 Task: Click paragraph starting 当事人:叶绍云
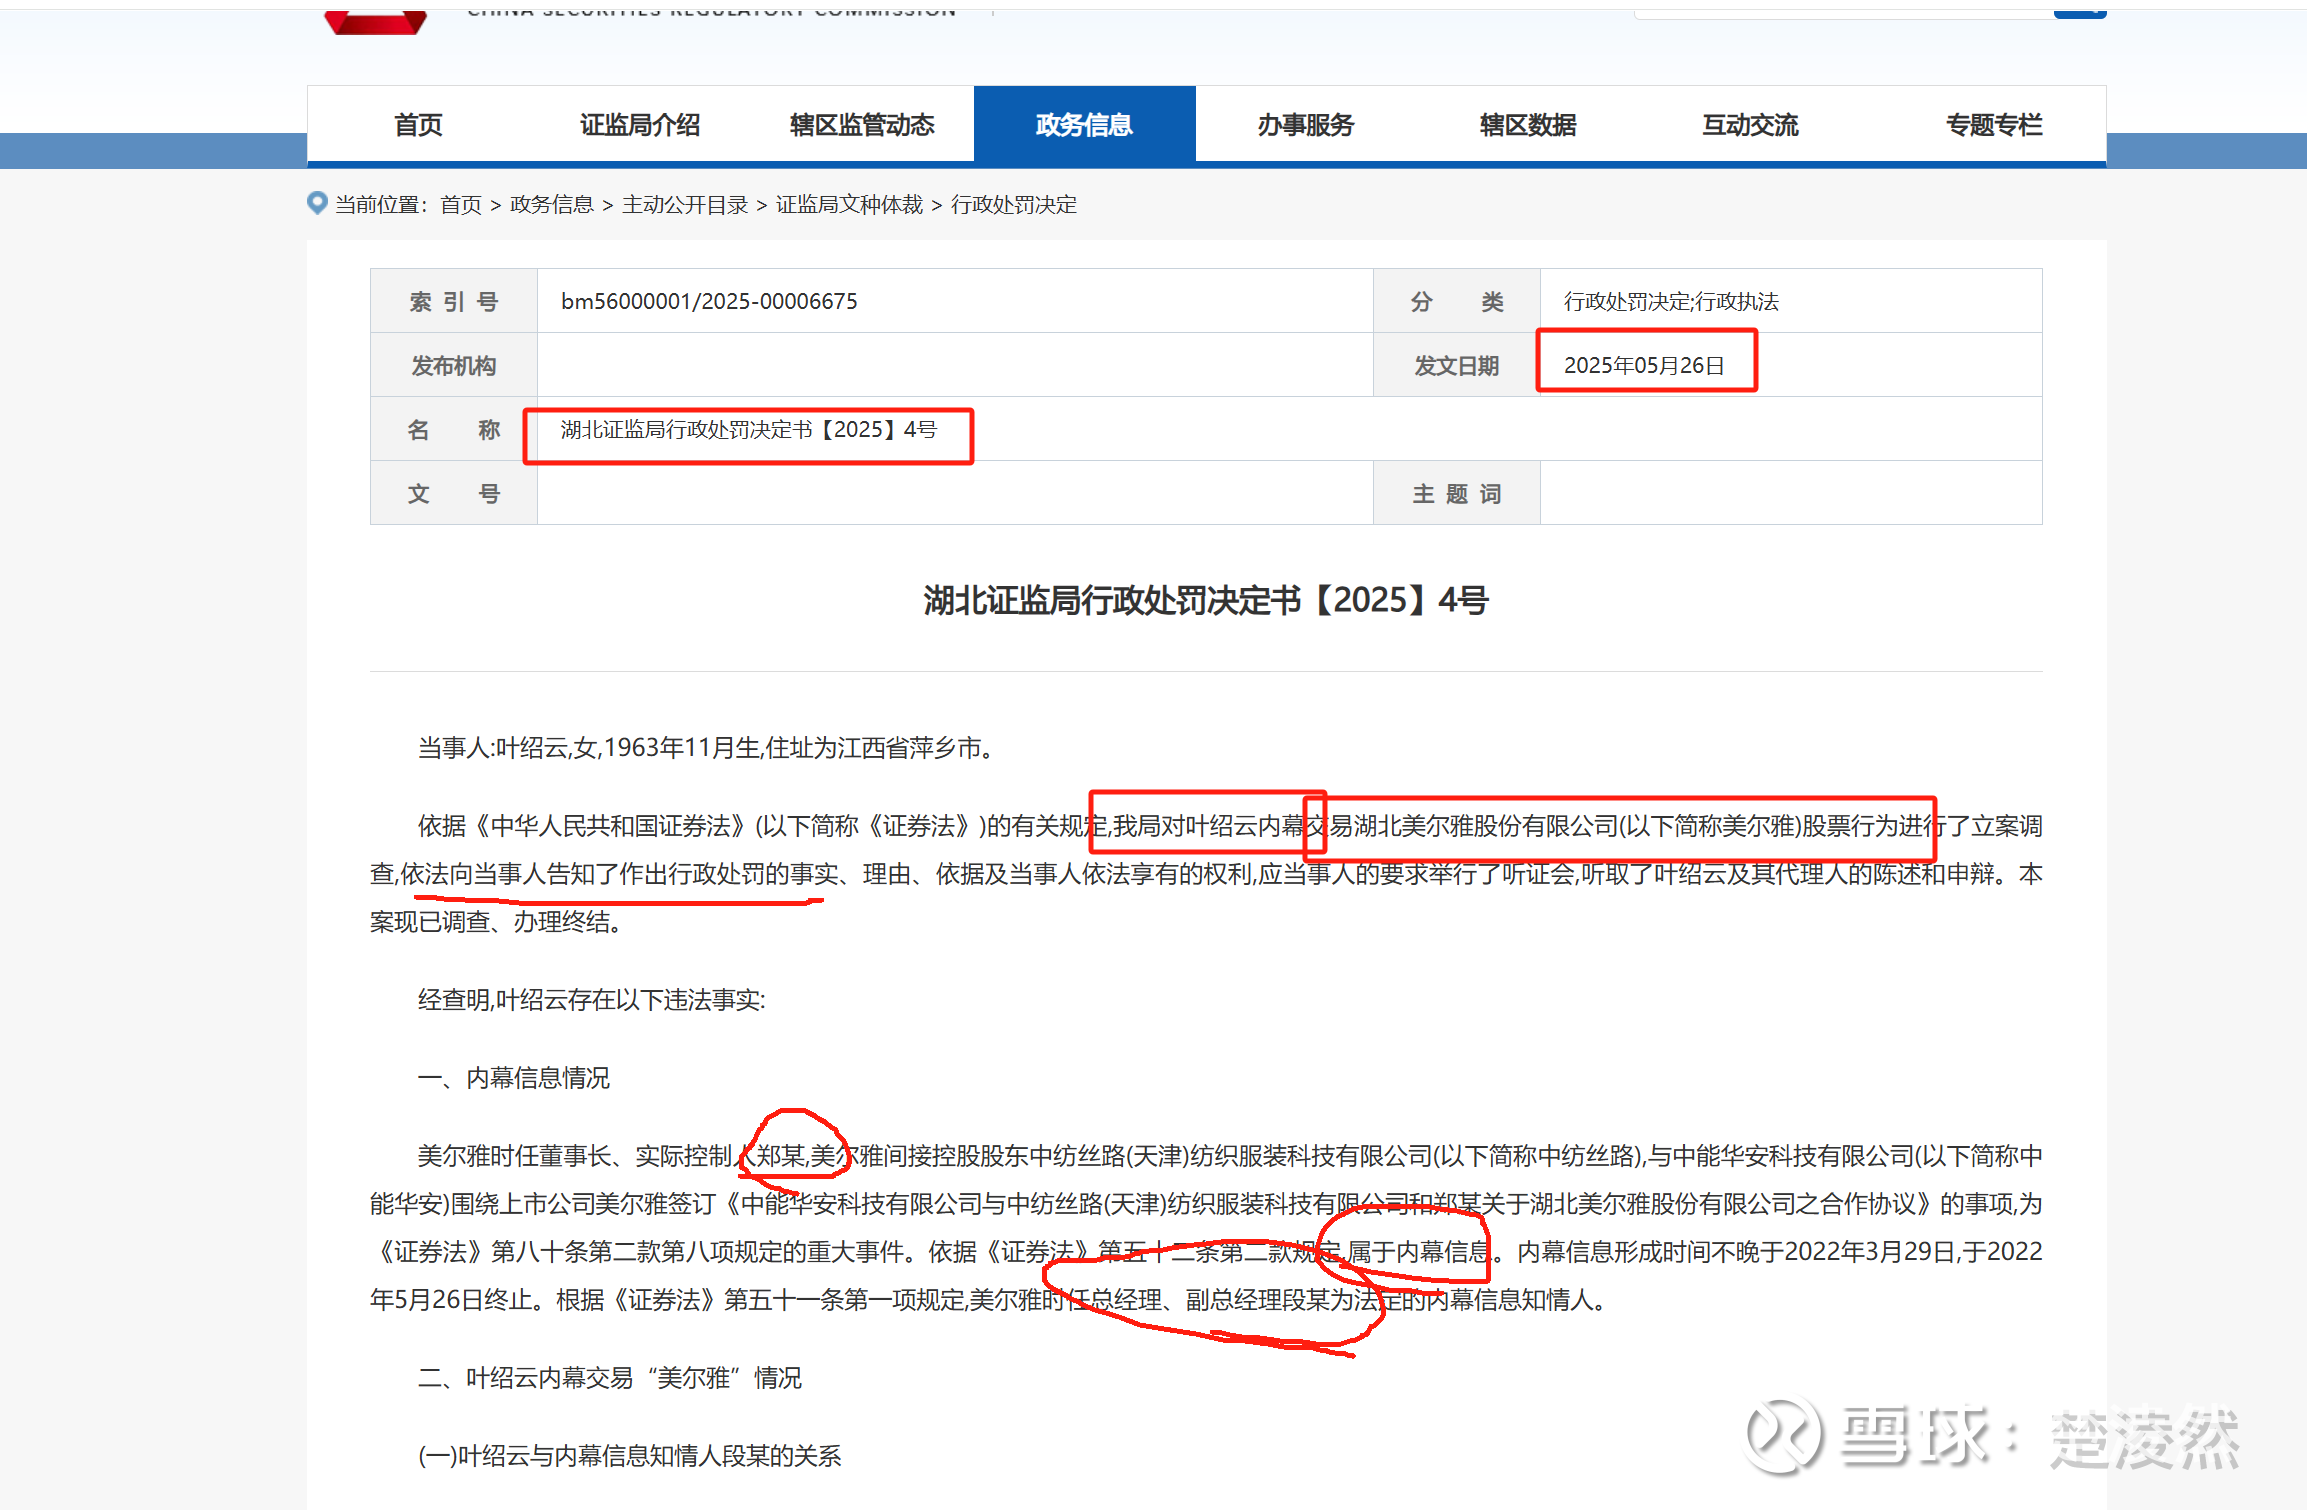(709, 748)
